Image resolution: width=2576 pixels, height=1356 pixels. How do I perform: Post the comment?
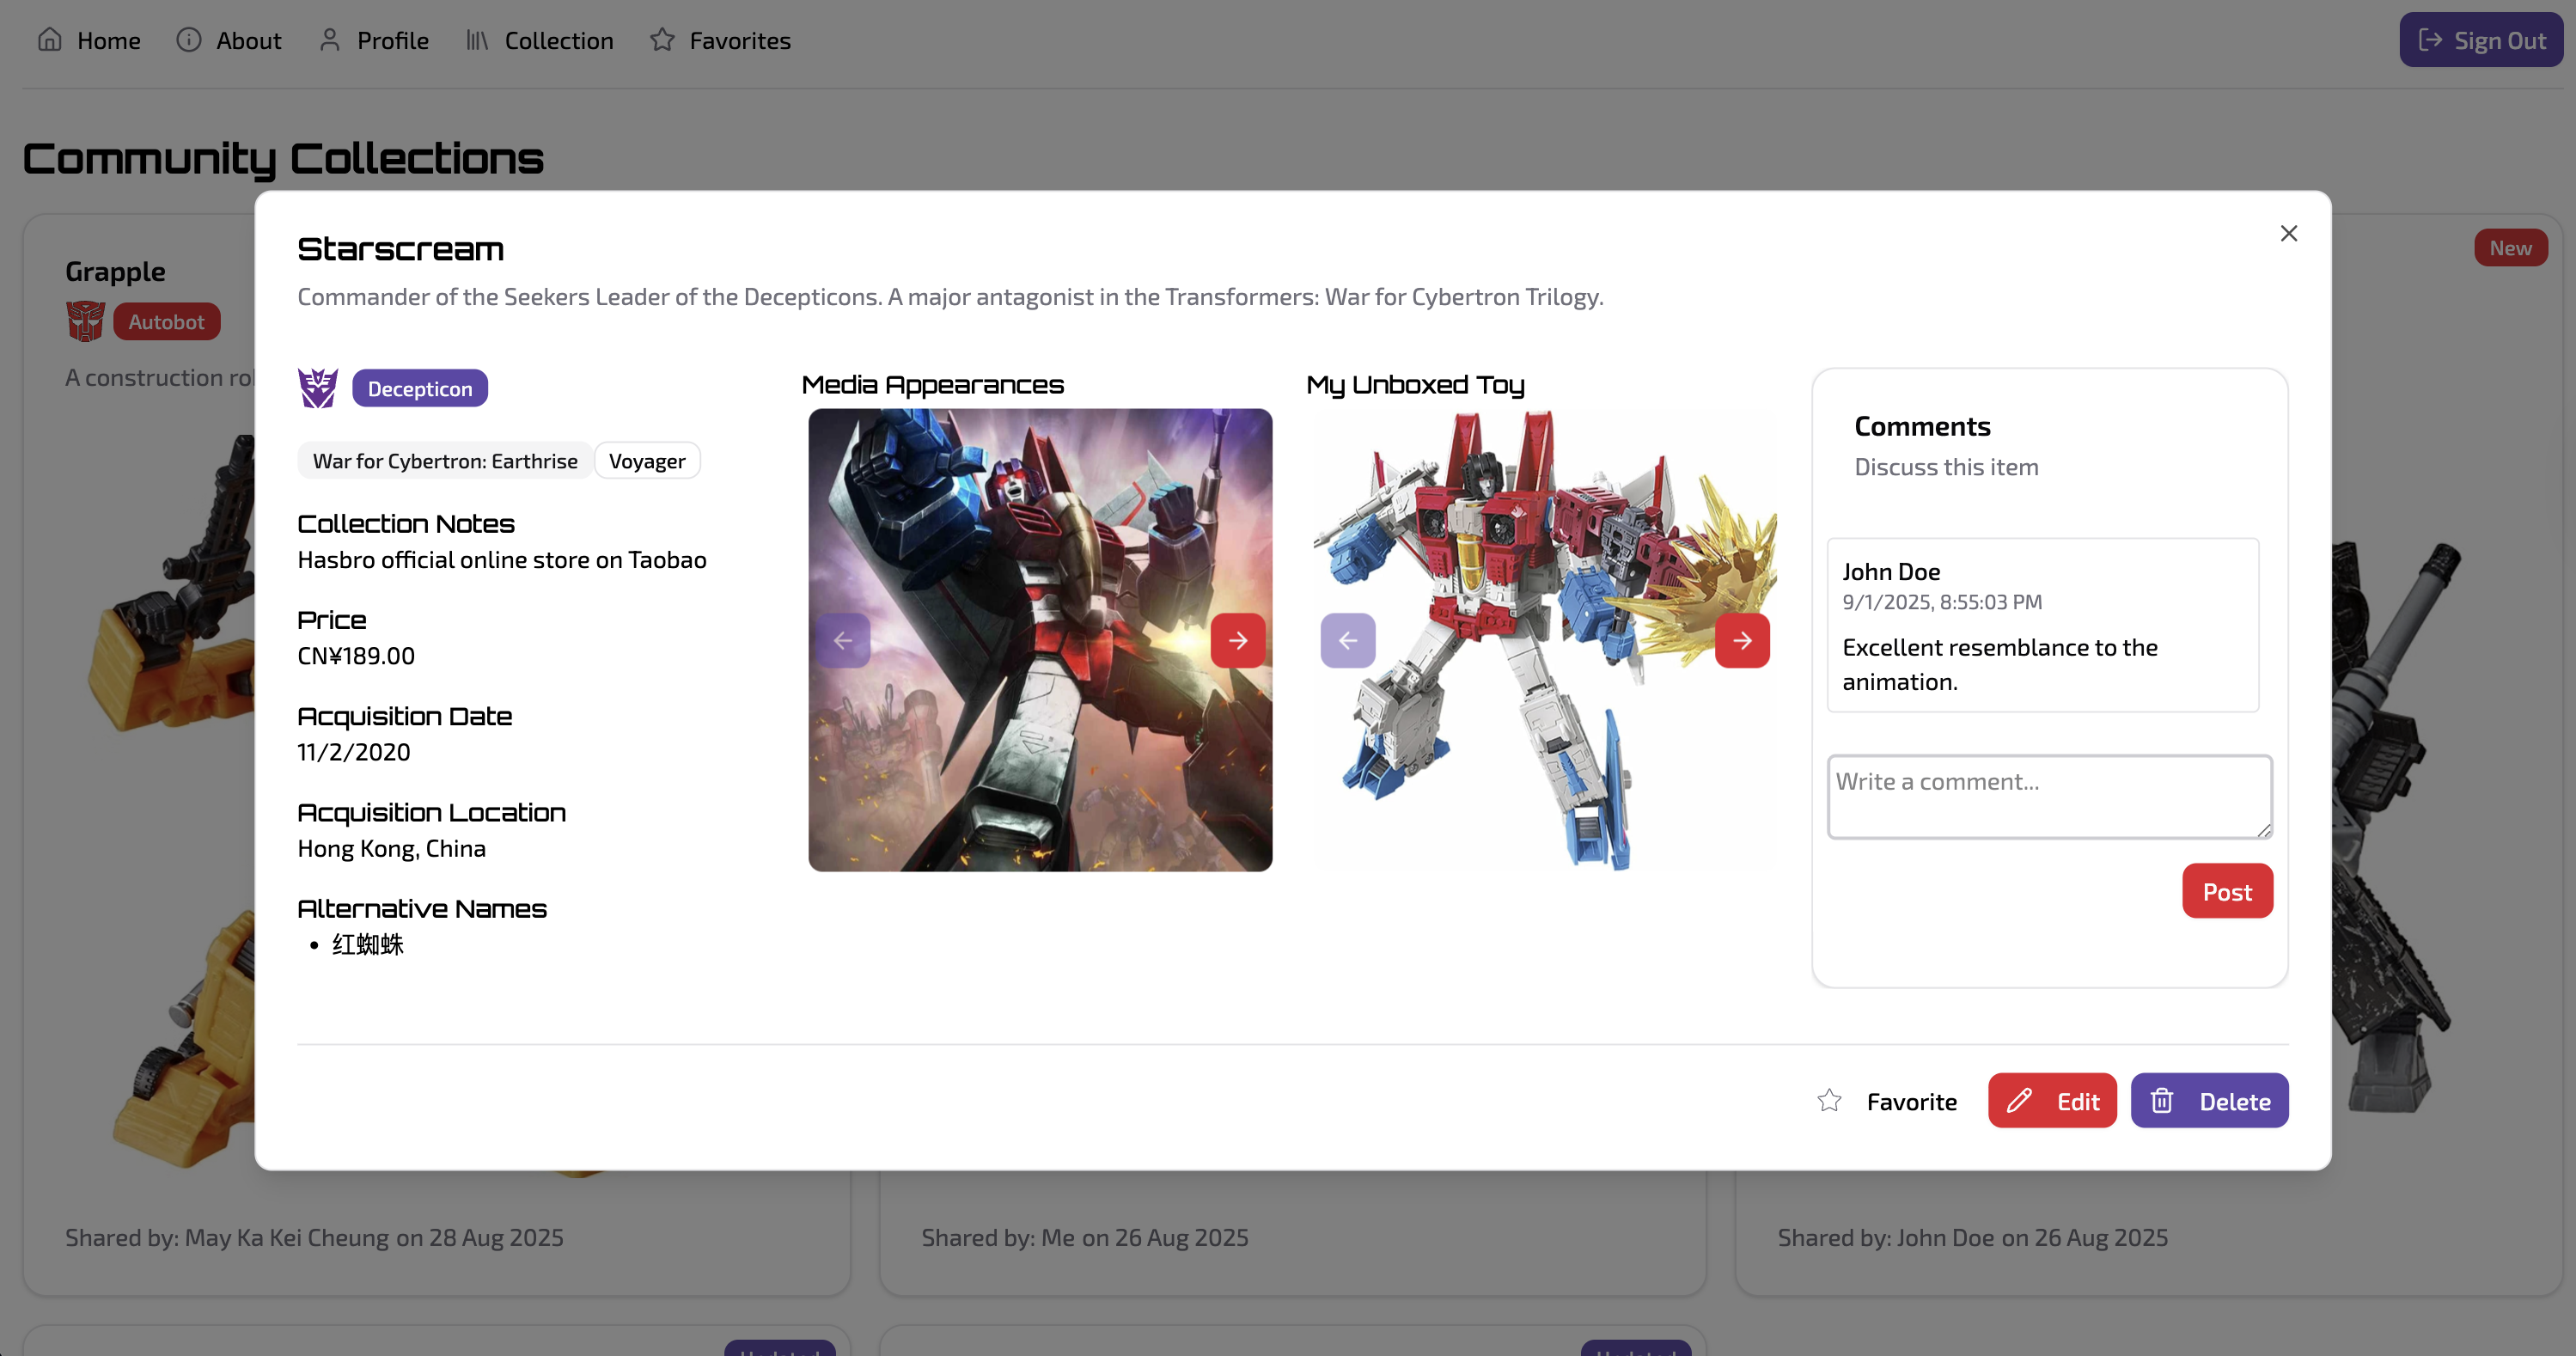click(2227, 890)
